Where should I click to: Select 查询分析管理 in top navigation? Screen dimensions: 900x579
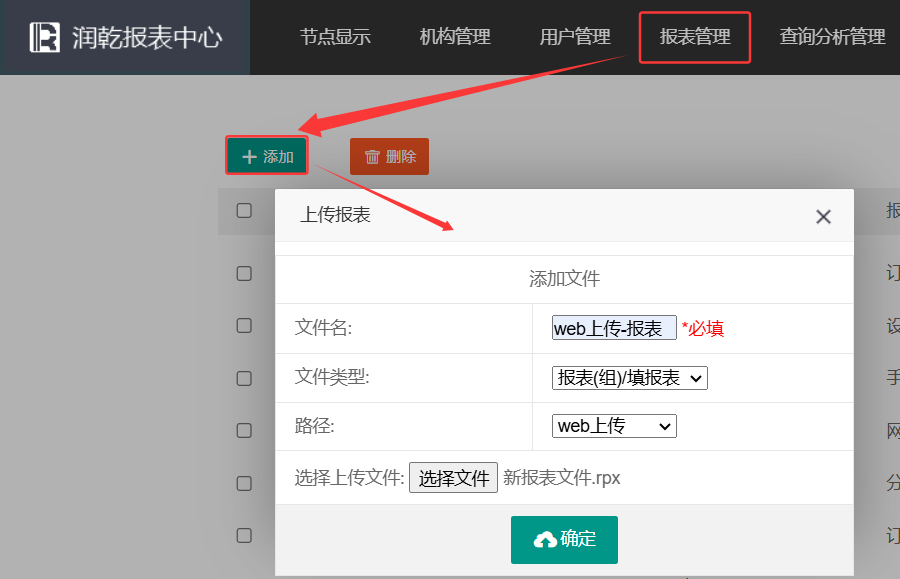pos(832,37)
